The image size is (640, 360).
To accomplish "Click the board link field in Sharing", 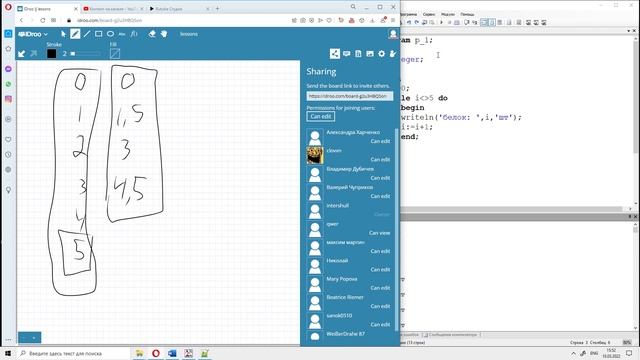I will (x=350, y=96).
